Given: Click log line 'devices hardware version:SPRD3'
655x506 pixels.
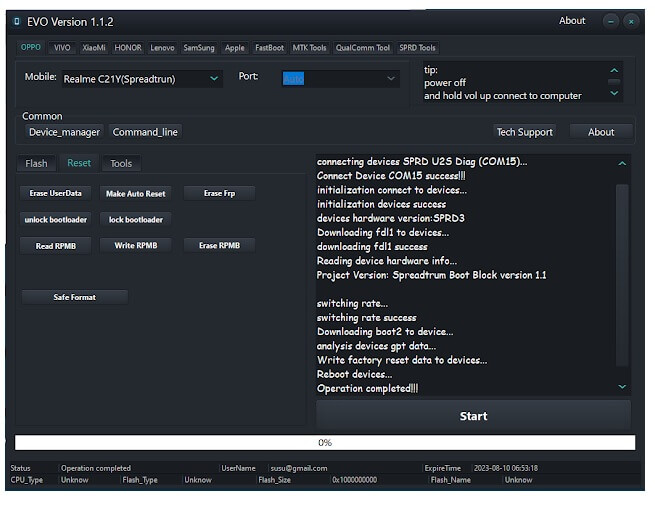Looking at the screenshot, I should pyautogui.click(x=391, y=218).
